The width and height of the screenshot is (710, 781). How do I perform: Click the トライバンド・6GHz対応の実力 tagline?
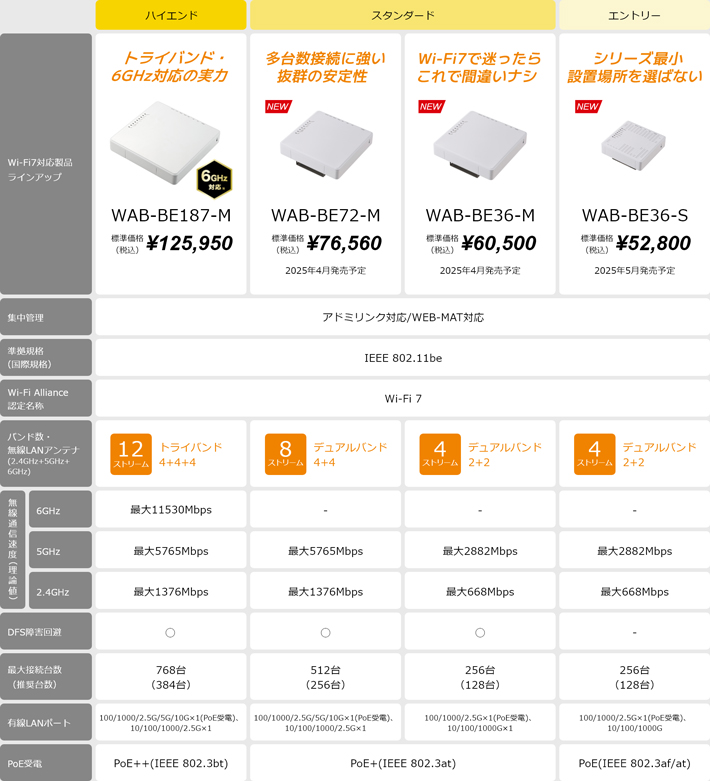coord(171,67)
